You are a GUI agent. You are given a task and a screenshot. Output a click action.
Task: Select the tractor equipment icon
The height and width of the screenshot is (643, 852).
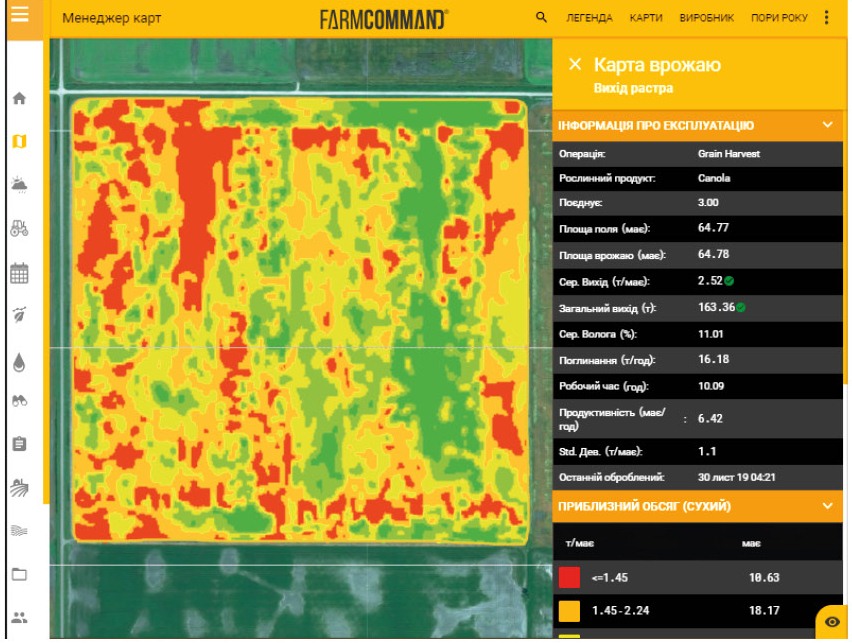19,227
